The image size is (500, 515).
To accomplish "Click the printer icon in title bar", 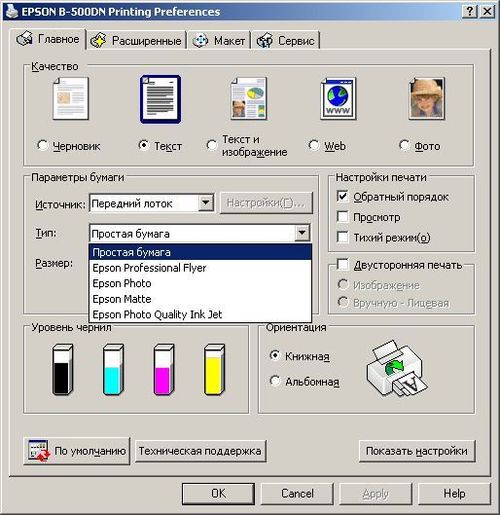I will click(12, 11).
